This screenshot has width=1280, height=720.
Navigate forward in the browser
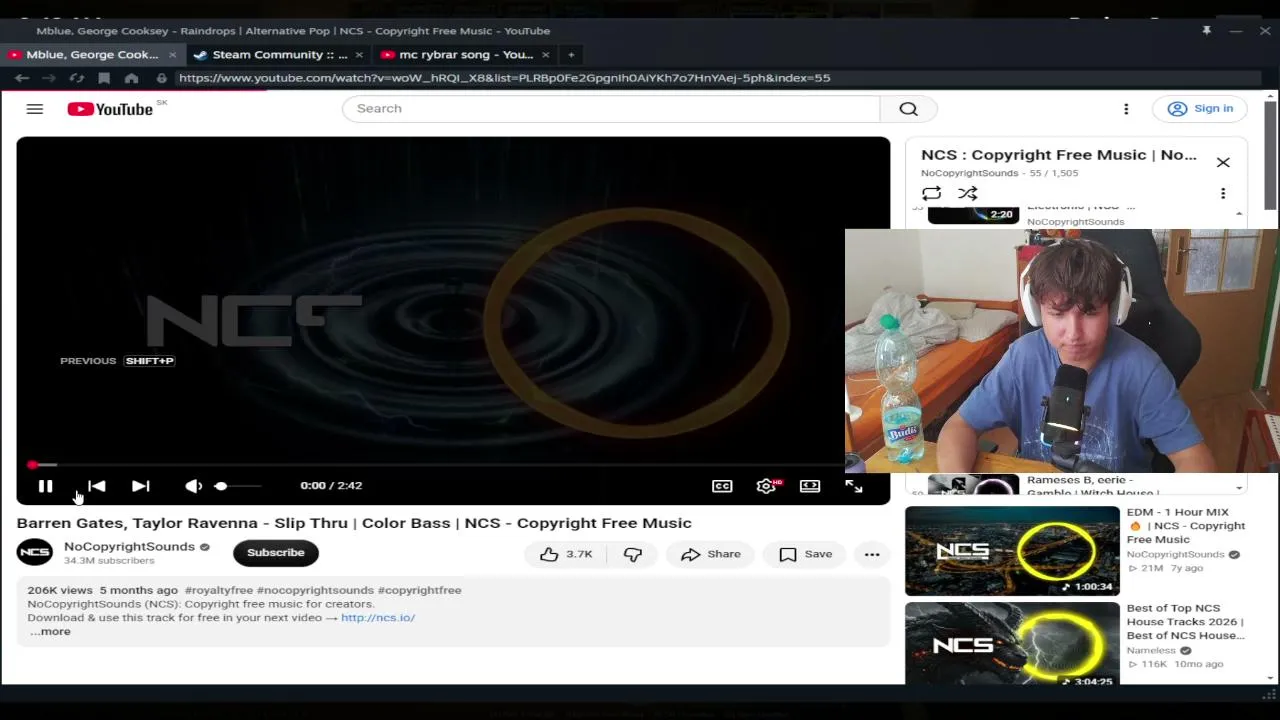pyautogui.click(x=49, y=78)
